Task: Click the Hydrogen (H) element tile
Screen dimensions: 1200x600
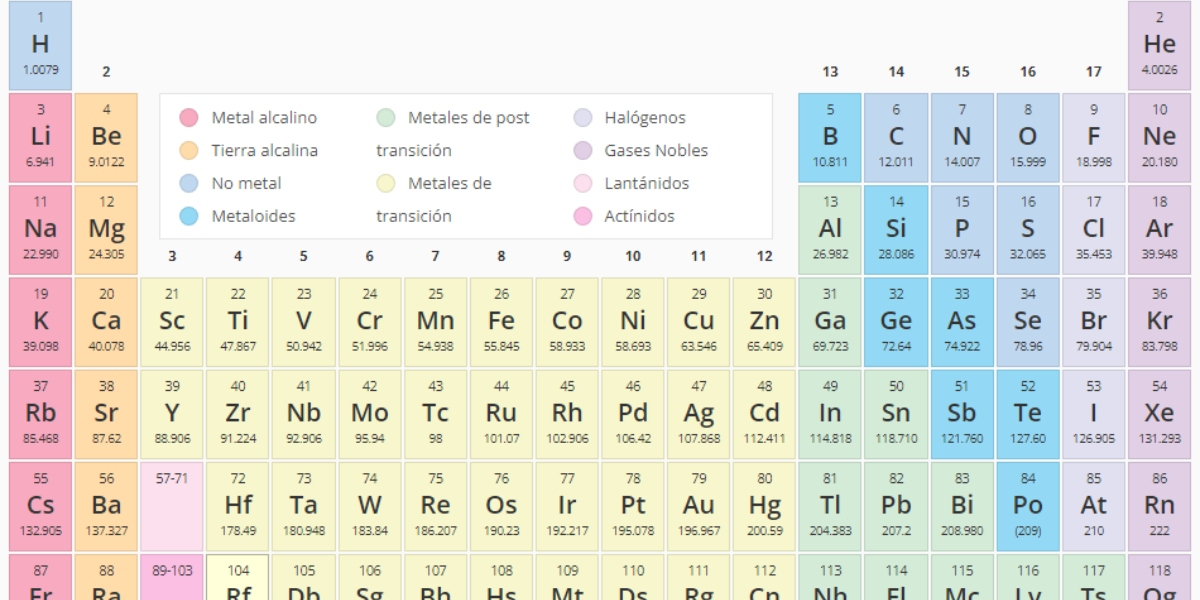Action: (x=40, y=45)
